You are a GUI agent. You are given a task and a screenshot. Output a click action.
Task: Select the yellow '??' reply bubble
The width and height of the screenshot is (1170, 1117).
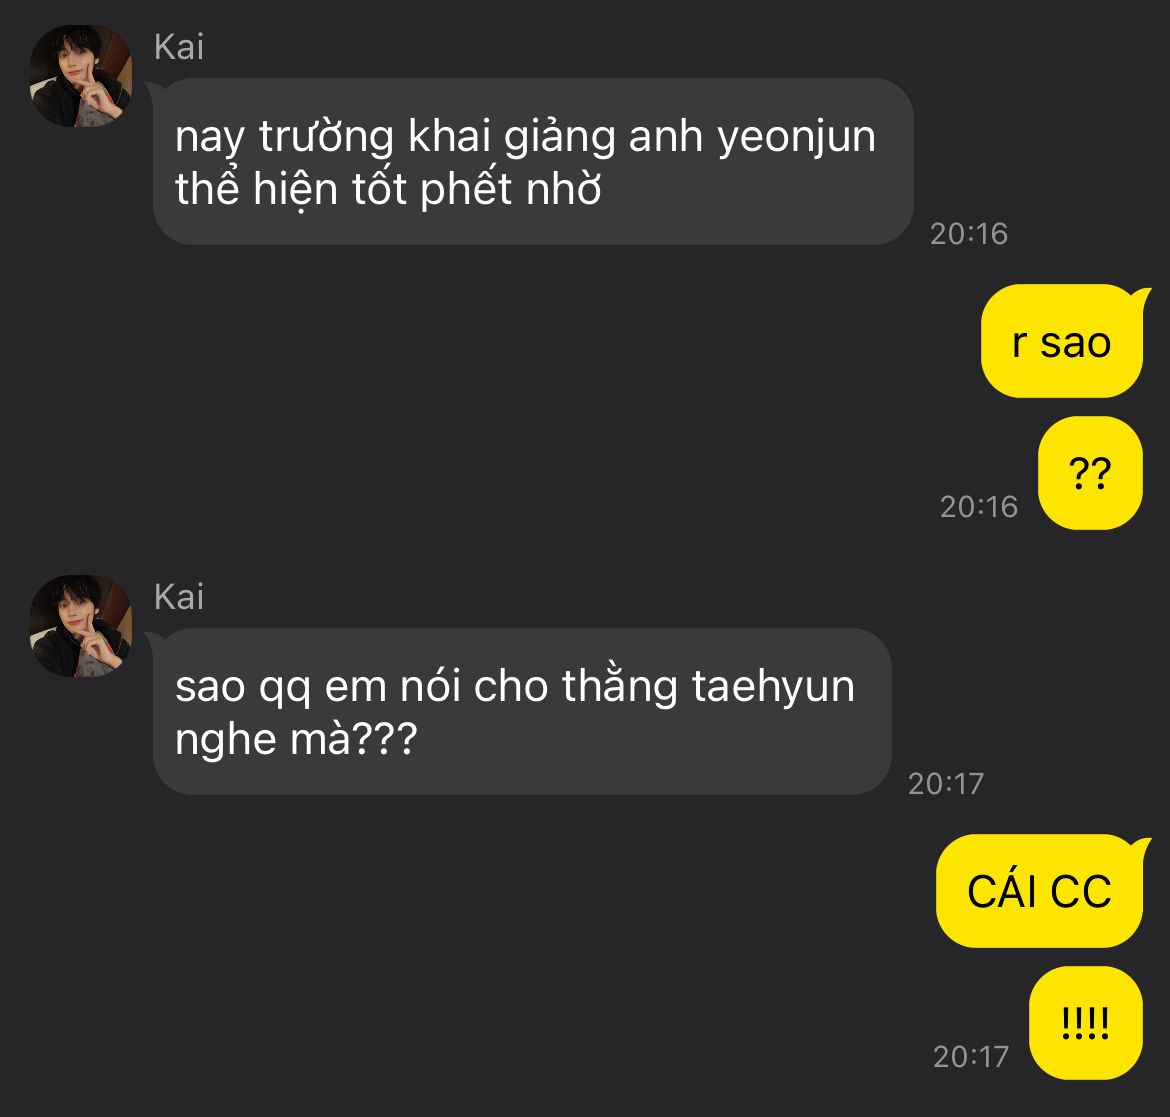tap(1090, 473)
